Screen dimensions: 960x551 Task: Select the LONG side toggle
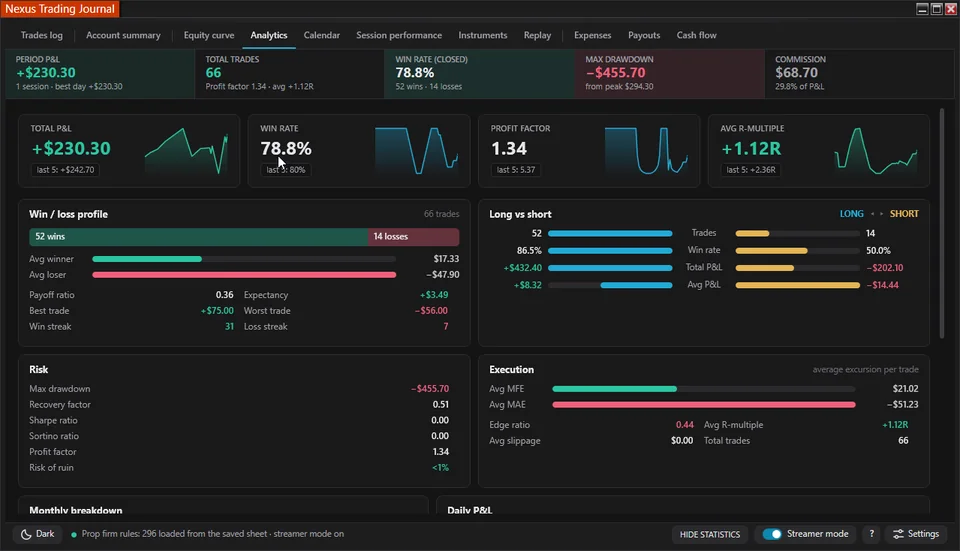[x=851, y=214]
